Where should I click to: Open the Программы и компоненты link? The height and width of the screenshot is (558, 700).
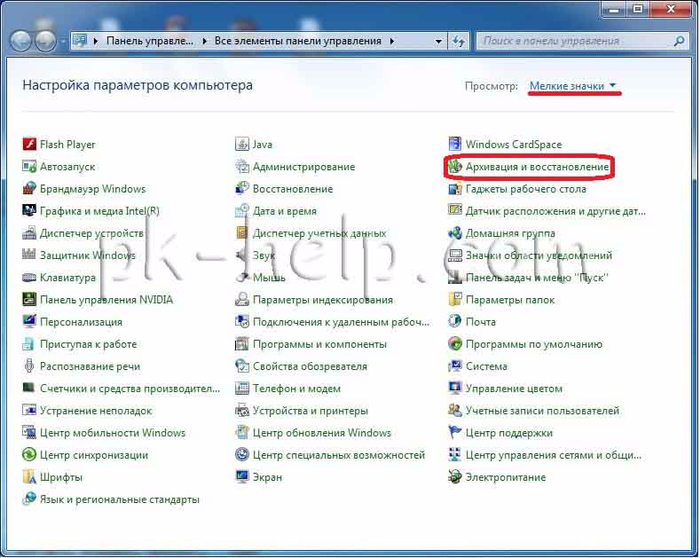[x=319, y=344]
